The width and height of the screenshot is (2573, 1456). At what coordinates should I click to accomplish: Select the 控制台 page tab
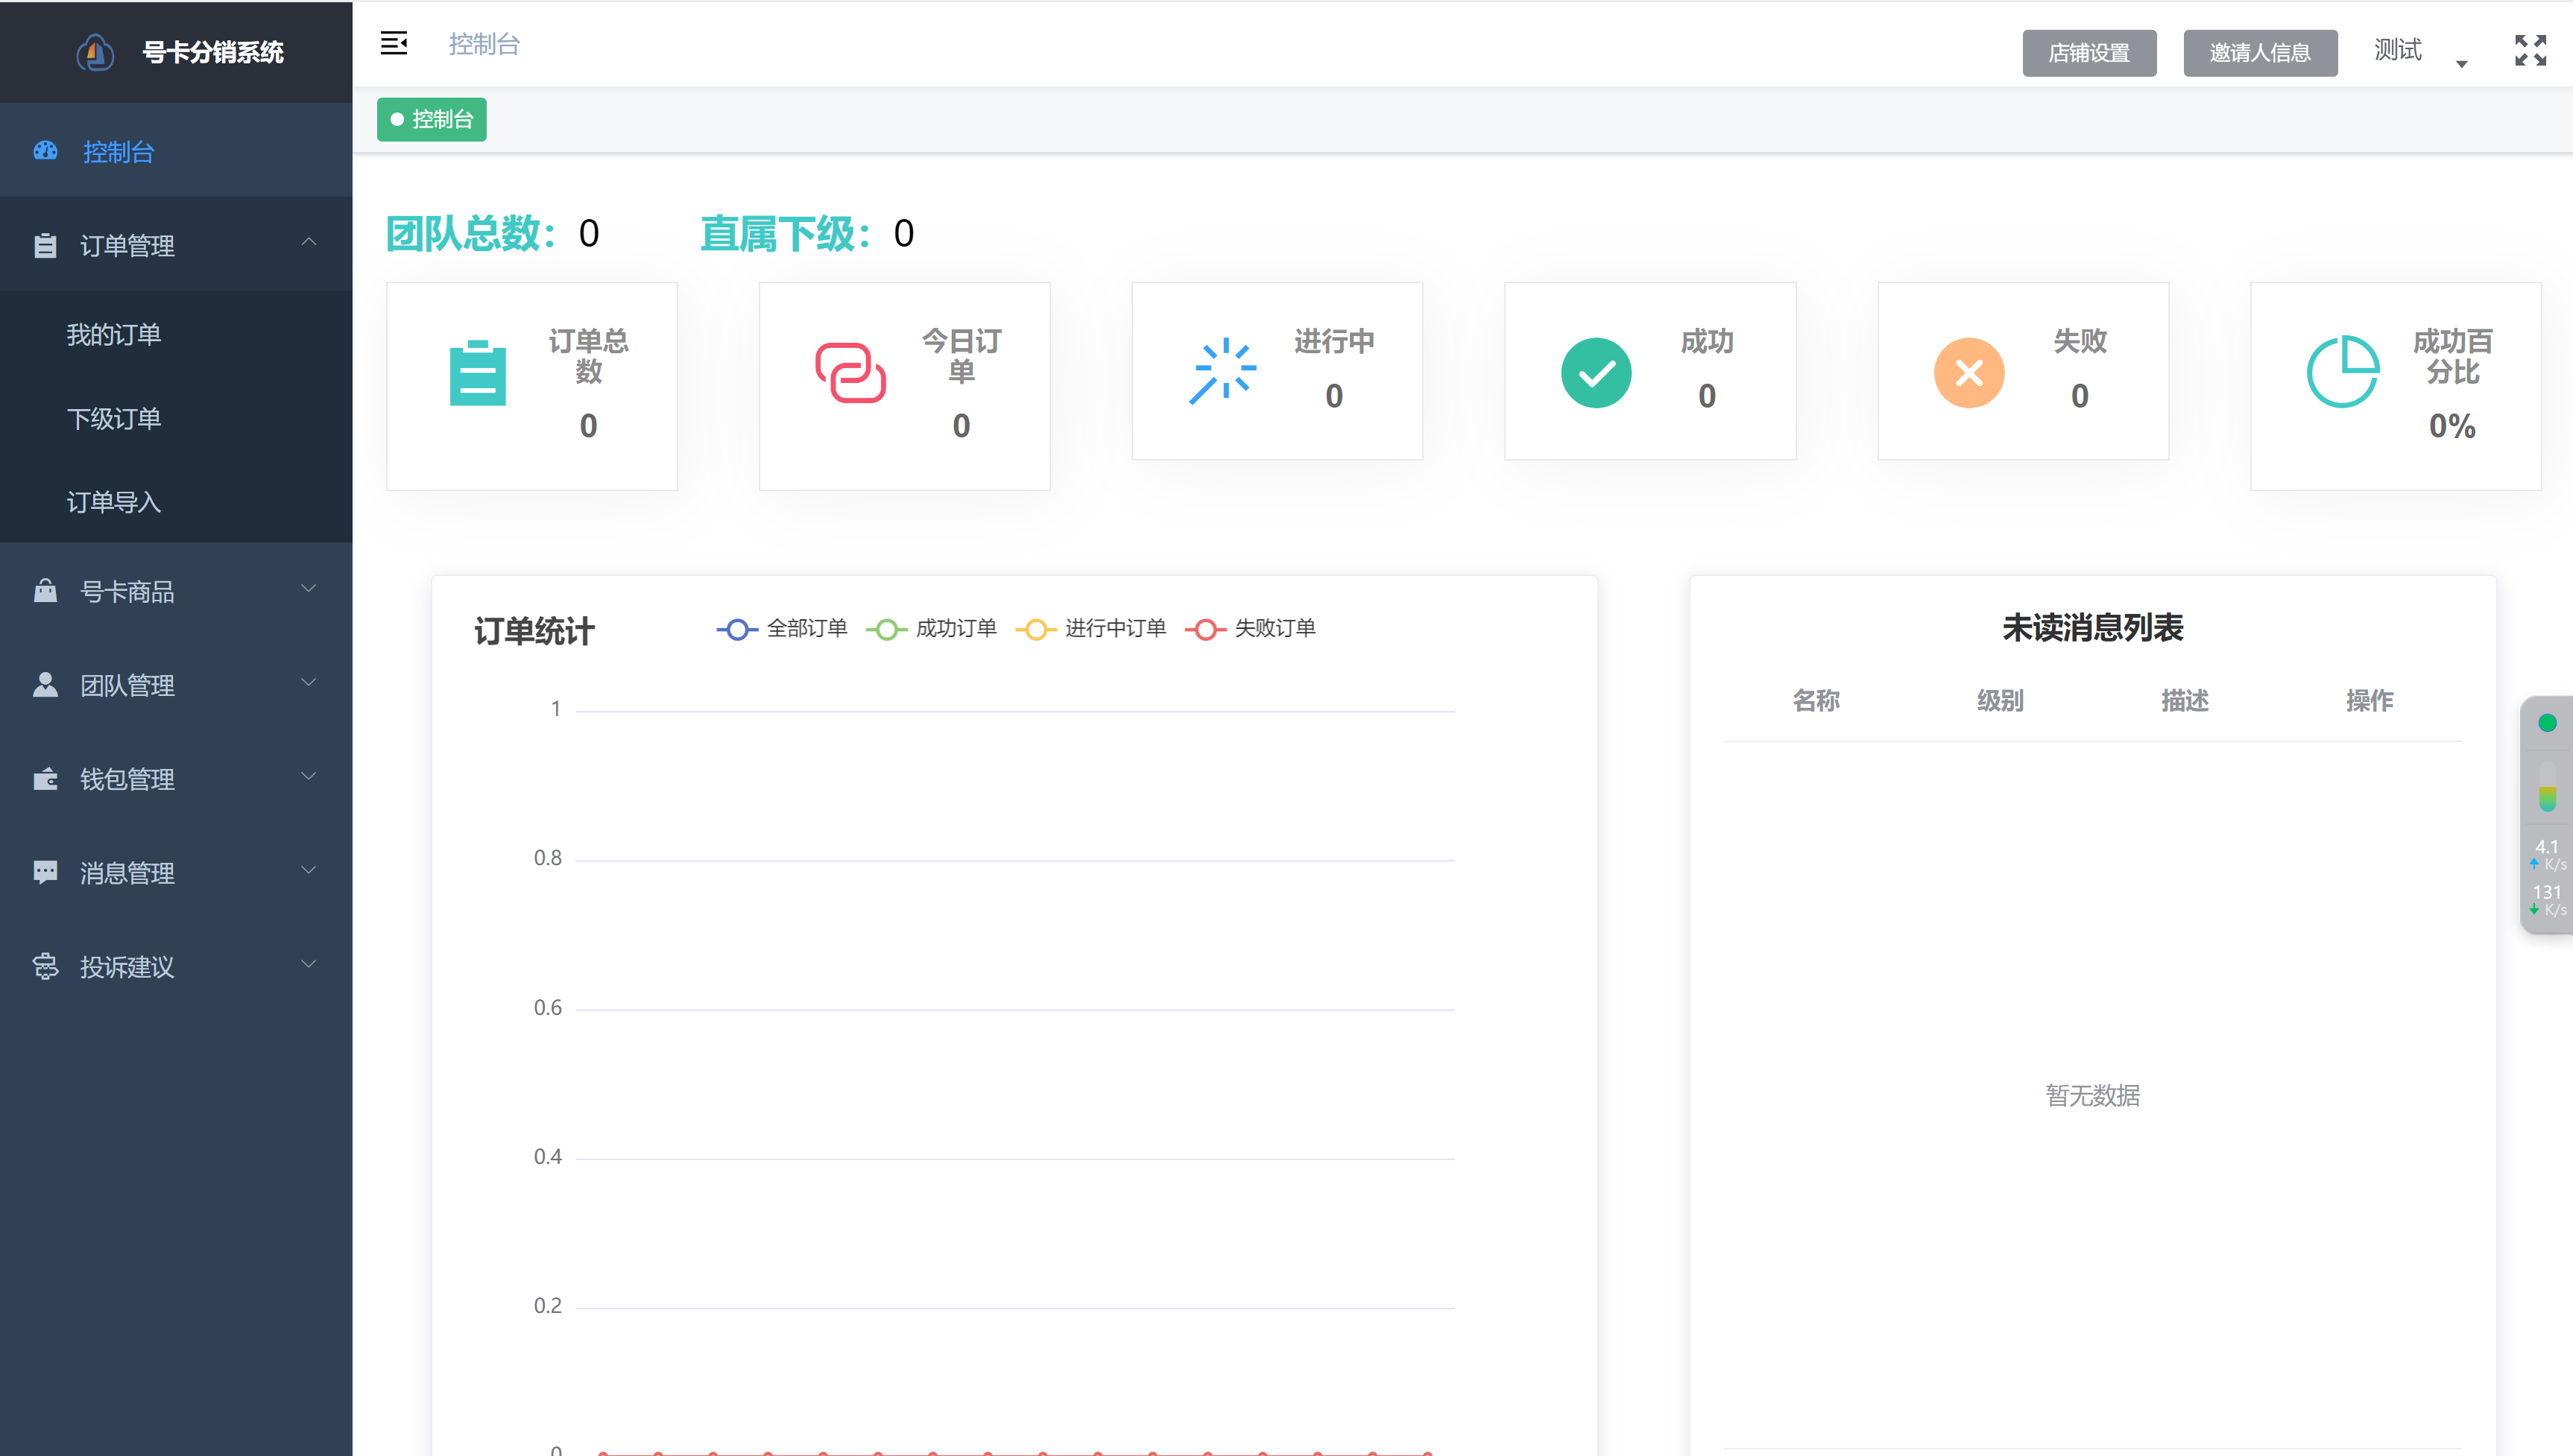point(432,119)
